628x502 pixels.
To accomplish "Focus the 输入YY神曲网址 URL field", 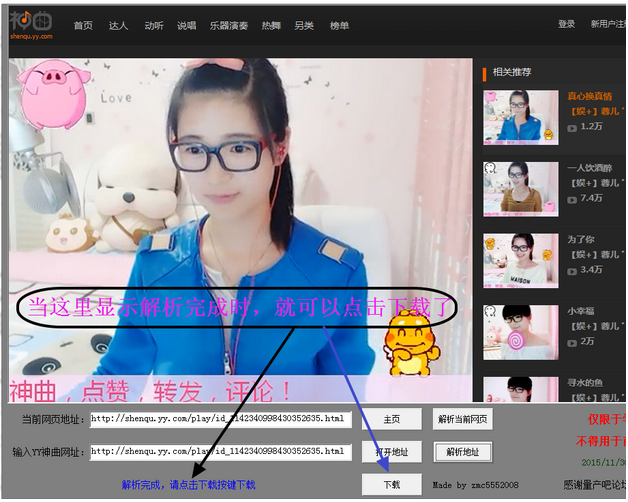I will [221, 452].
